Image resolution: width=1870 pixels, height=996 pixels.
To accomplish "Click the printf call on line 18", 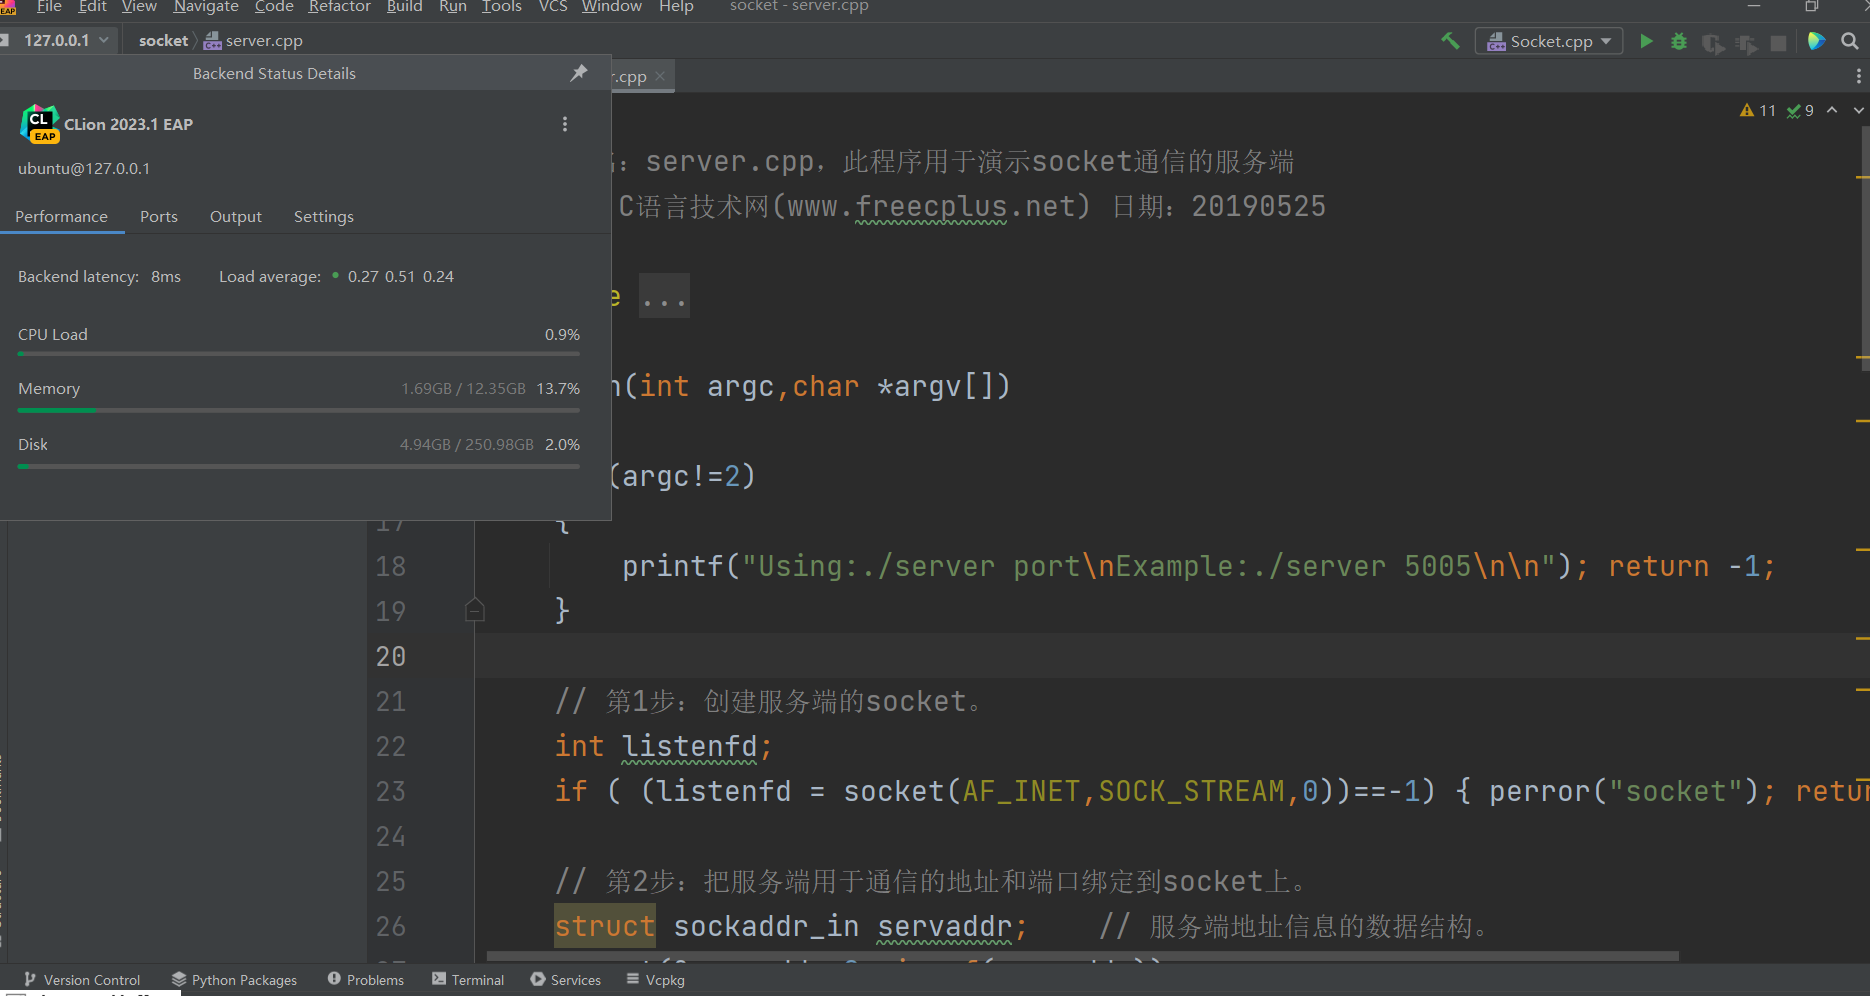I will click(1104, 567).
